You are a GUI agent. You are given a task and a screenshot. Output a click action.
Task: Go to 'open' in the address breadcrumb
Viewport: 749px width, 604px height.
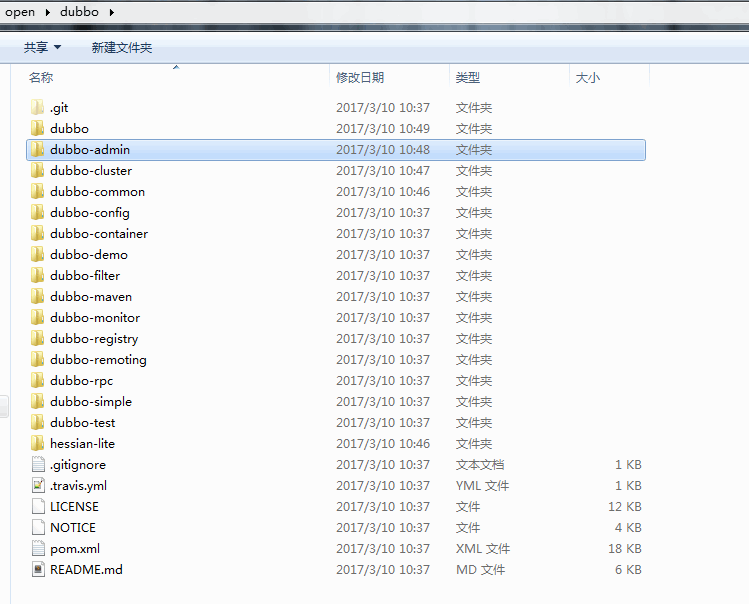click(20, 12)
